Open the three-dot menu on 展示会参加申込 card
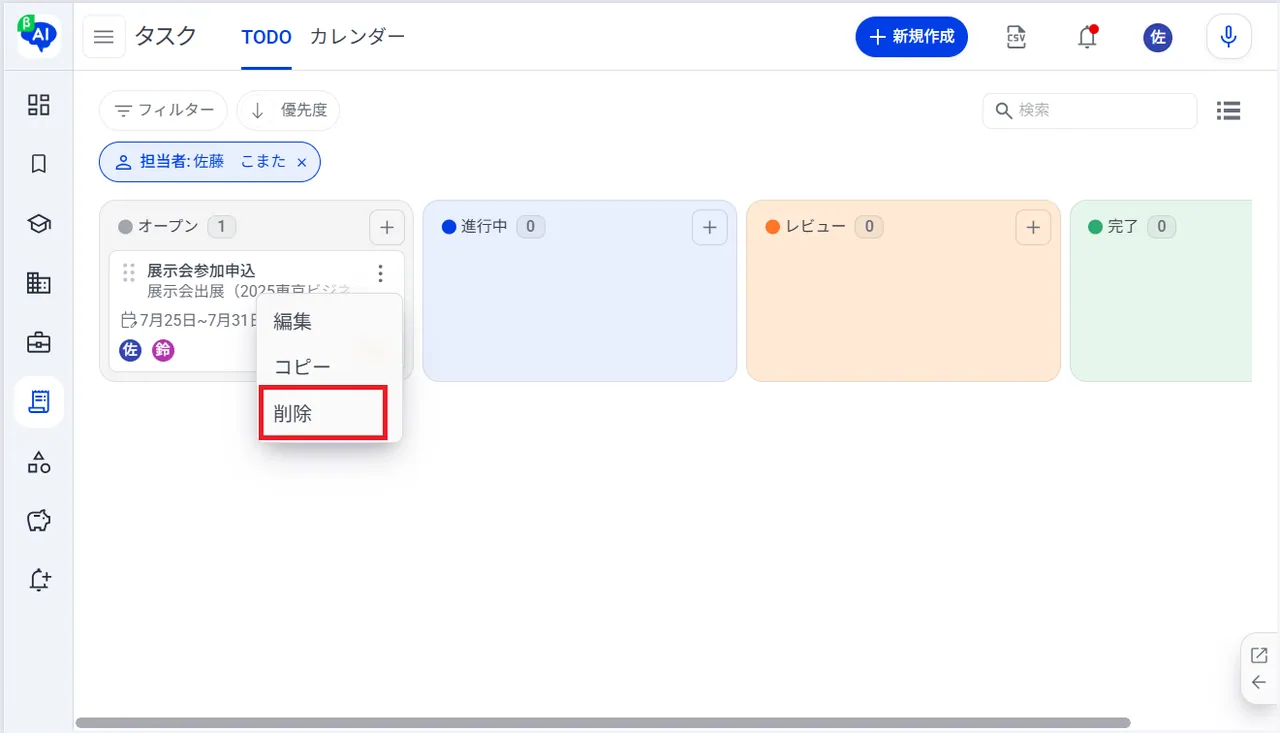 coord(380,273)
